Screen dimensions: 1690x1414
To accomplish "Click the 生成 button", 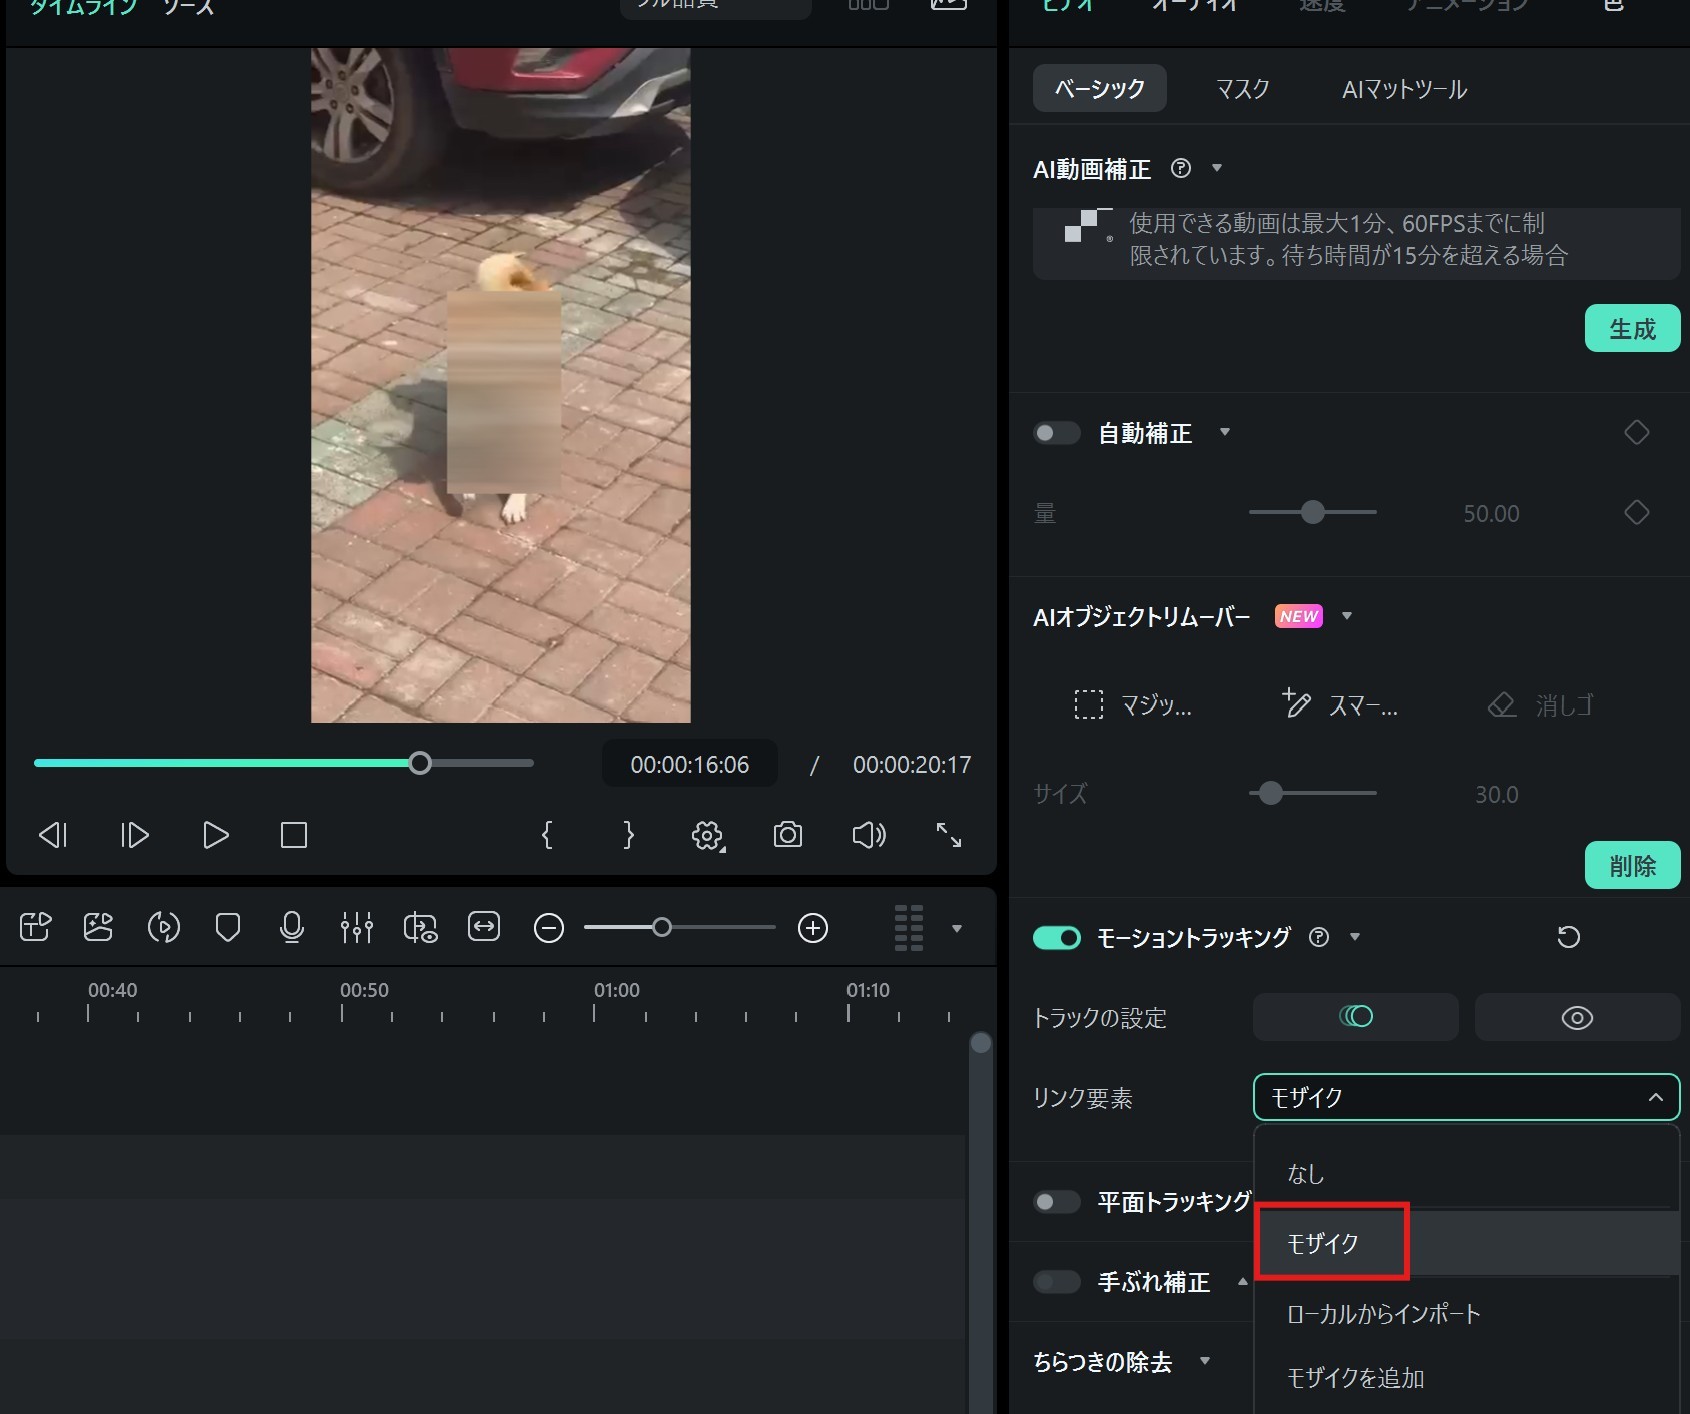I will pyautogui.click(x=1632, y=328).
